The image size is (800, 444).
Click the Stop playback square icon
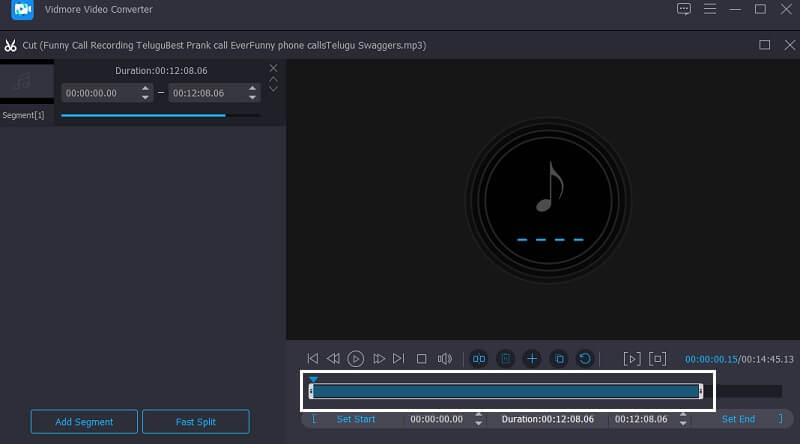click(421, 358)
